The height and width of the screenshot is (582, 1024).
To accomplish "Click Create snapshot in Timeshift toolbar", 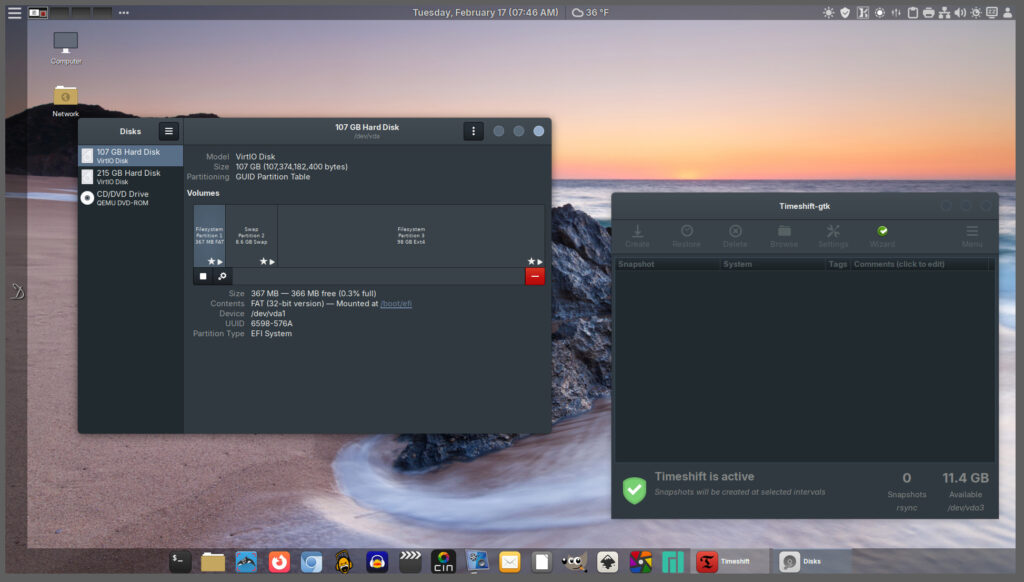I will pyautogui.click(x=637, y=236).
